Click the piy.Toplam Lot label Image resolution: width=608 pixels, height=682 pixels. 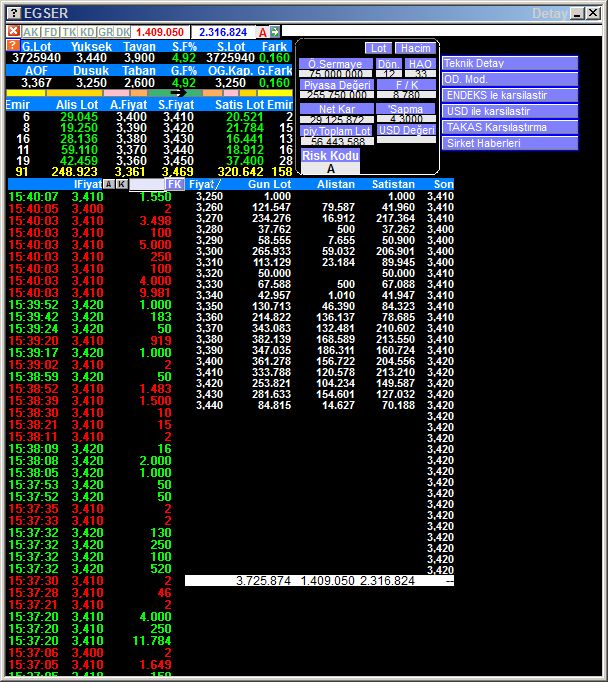pos(337,131)
